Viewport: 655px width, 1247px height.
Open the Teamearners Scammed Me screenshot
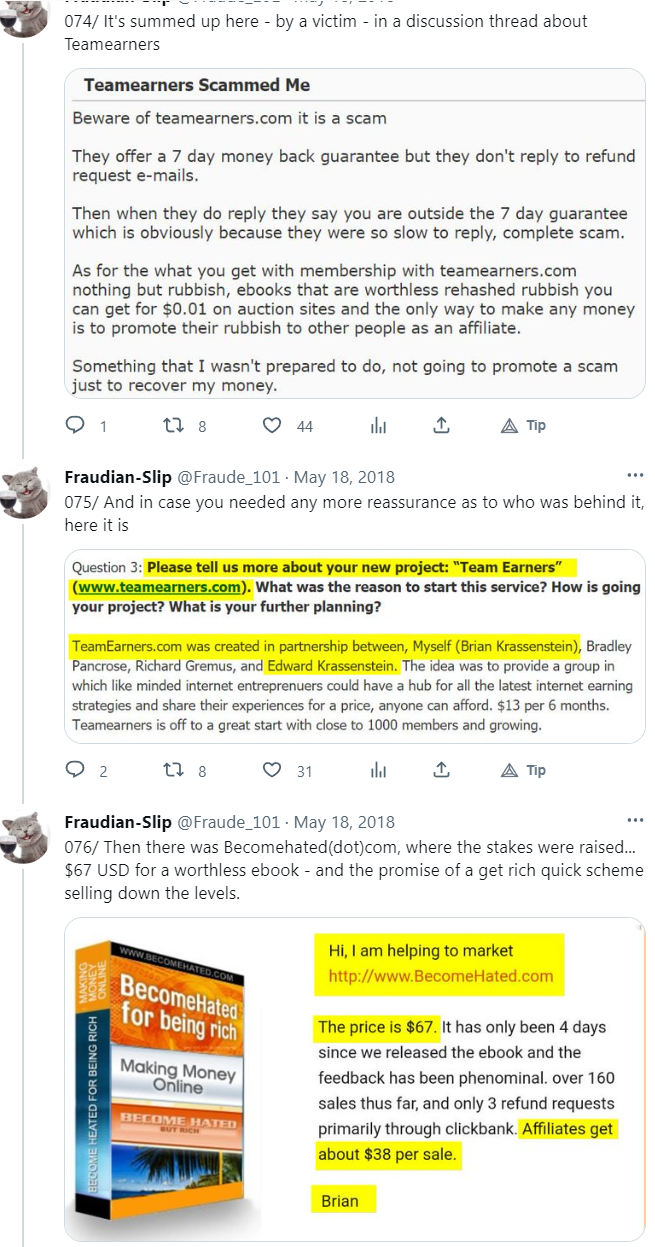[x=355, y=233]
